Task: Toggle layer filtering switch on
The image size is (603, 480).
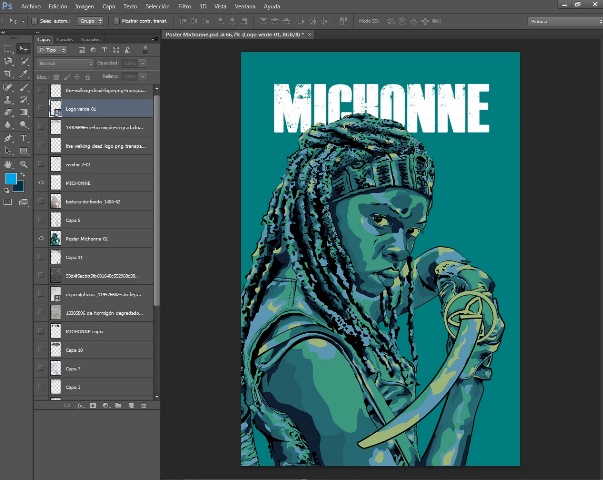Action: [x=145, y=50]
